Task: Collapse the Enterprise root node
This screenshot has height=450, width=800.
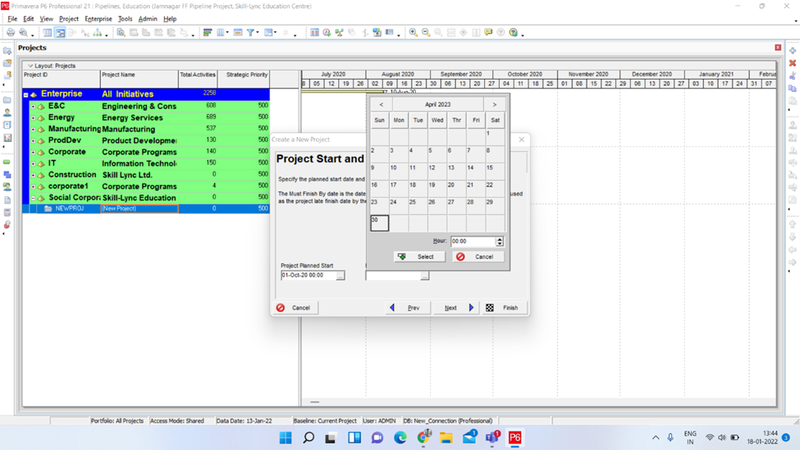Action: point(26,95)
